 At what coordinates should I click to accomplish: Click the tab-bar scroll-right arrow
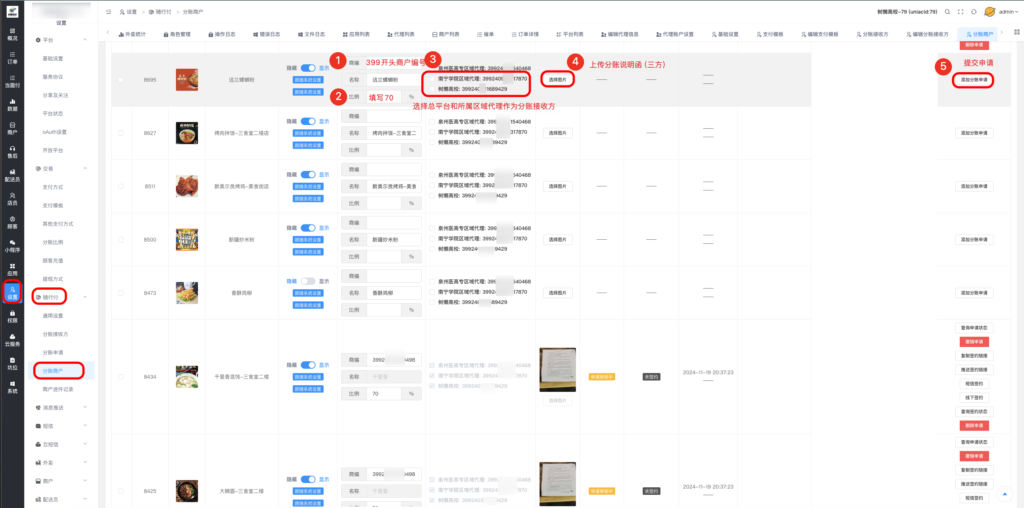point(1002,33)
